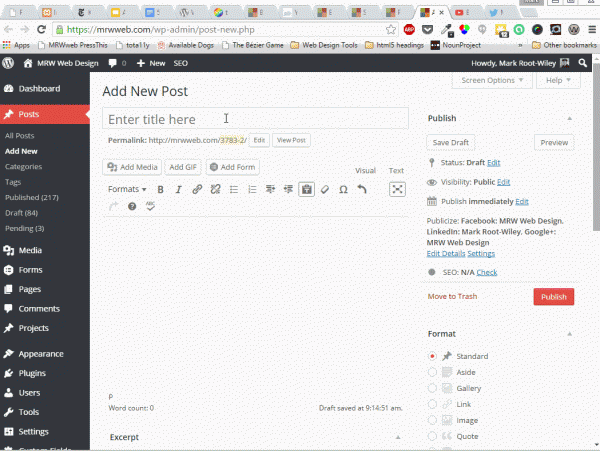The width and height of the screenshot is (600, 451).
Task: Select the Standard post format
Action: 432,356
